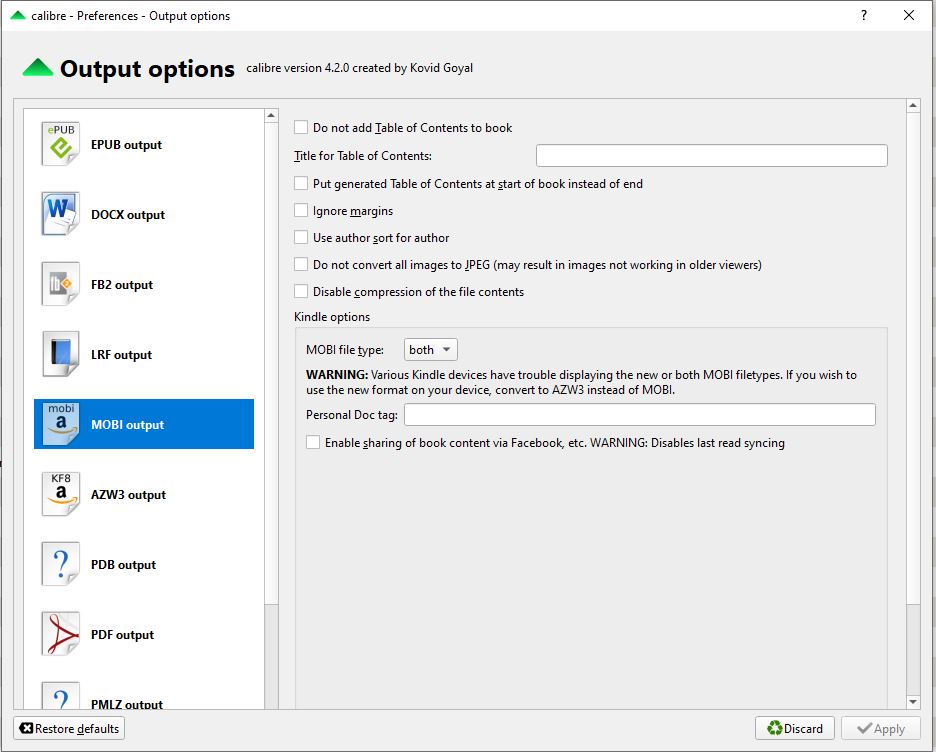Enable Do not add Table of Contents
This screenshot has width=936, height=752.
click(301, 127)
